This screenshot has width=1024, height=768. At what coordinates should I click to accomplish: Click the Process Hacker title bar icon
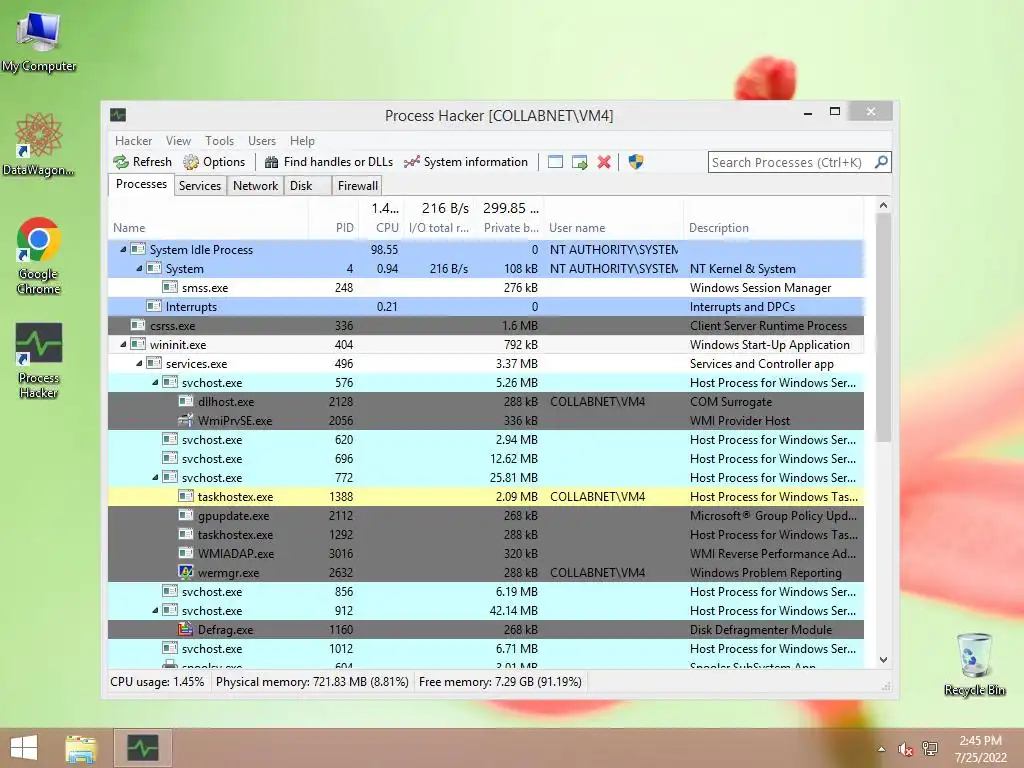point(118,116)
